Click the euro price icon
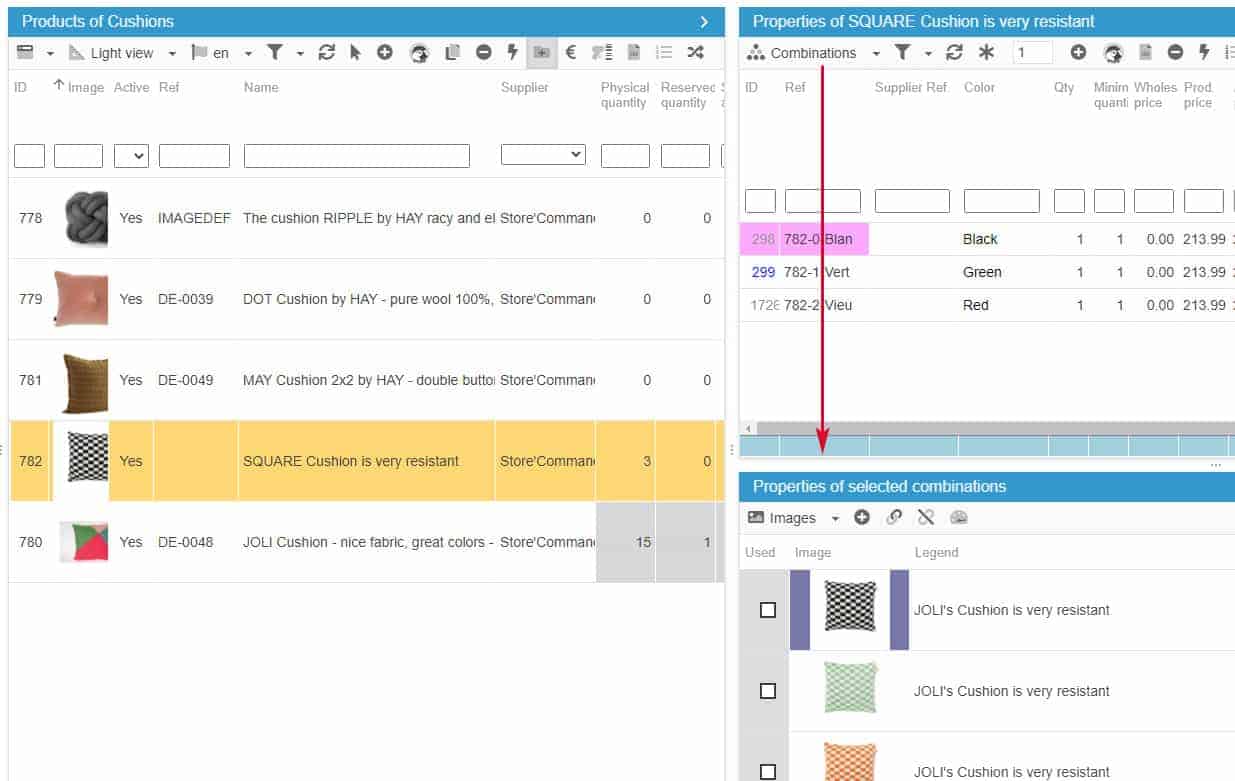The height and width of the screenshot is (781, 1235). pyautogui.click(x=571, y=53)
